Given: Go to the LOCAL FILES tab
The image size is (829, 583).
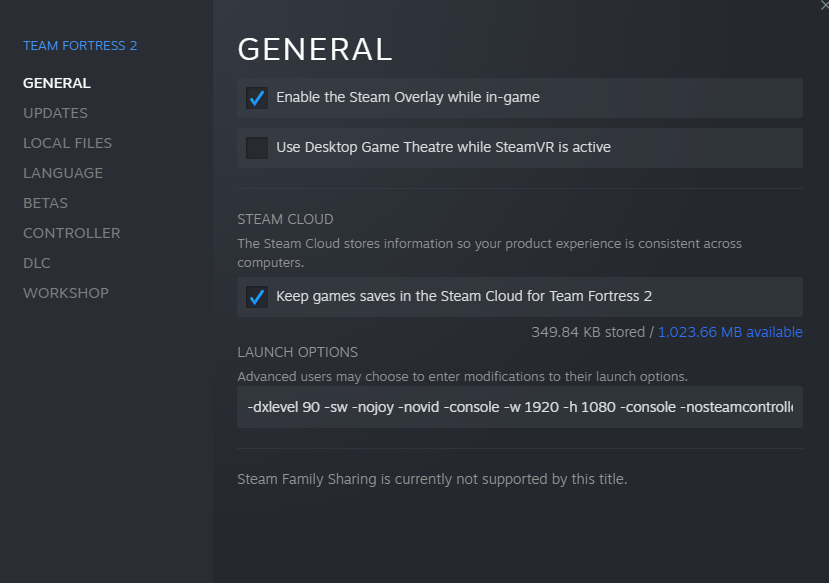Looking at the screenshot, I should [x=67, y=143].
